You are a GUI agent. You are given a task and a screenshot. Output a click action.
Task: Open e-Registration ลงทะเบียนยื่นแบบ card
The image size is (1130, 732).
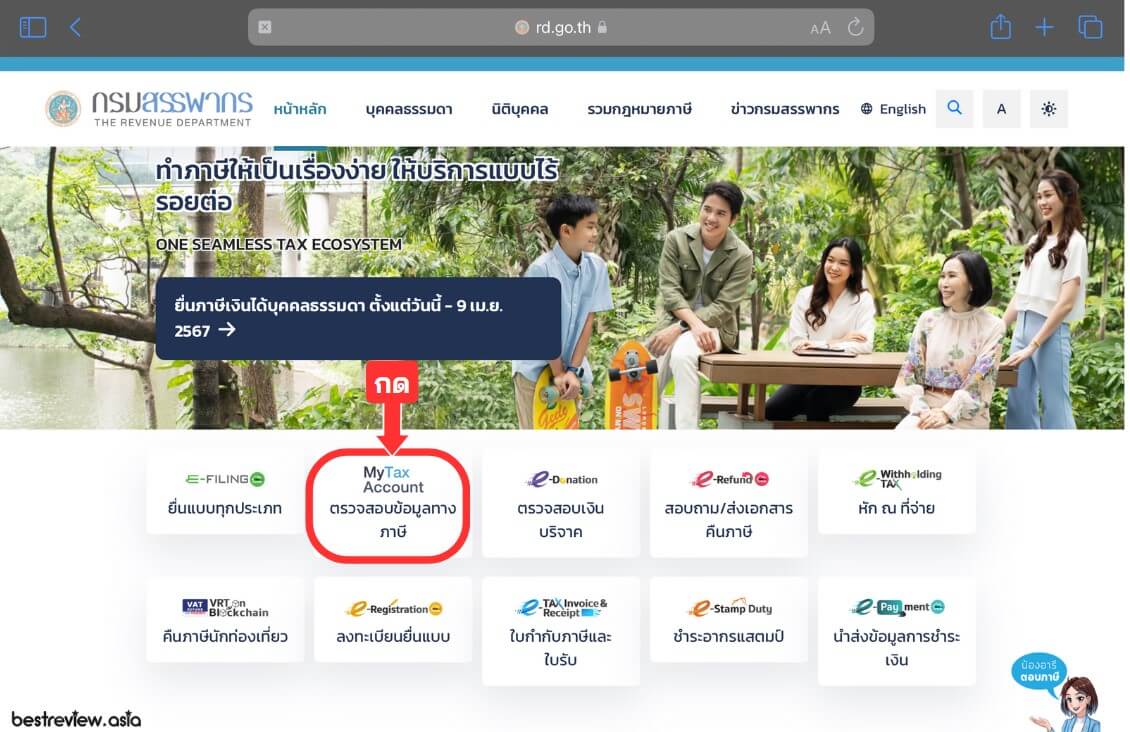(x=393, y=620)
